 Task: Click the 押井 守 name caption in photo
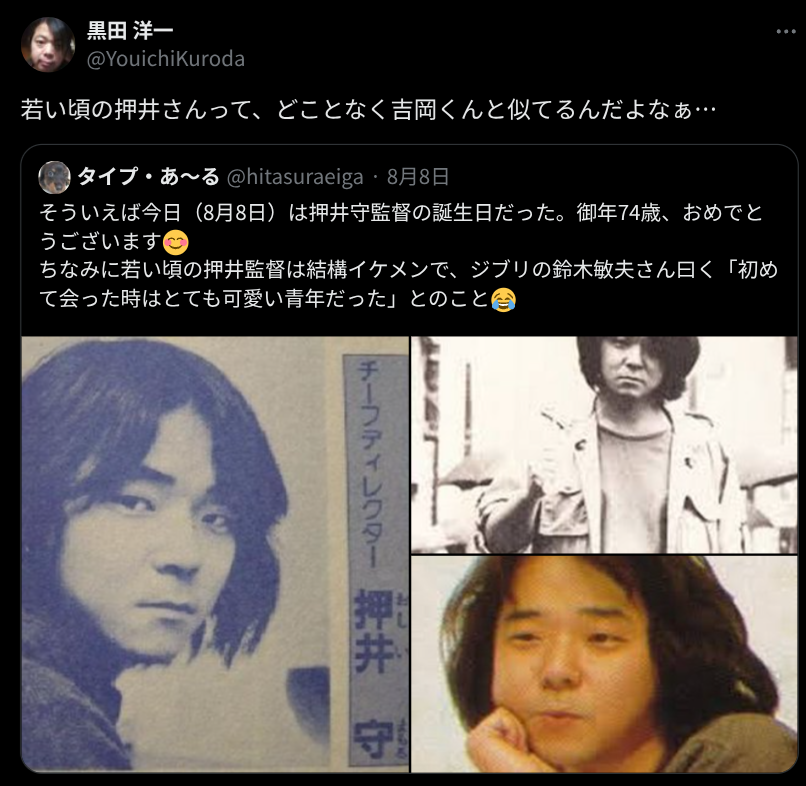[375, 673]
